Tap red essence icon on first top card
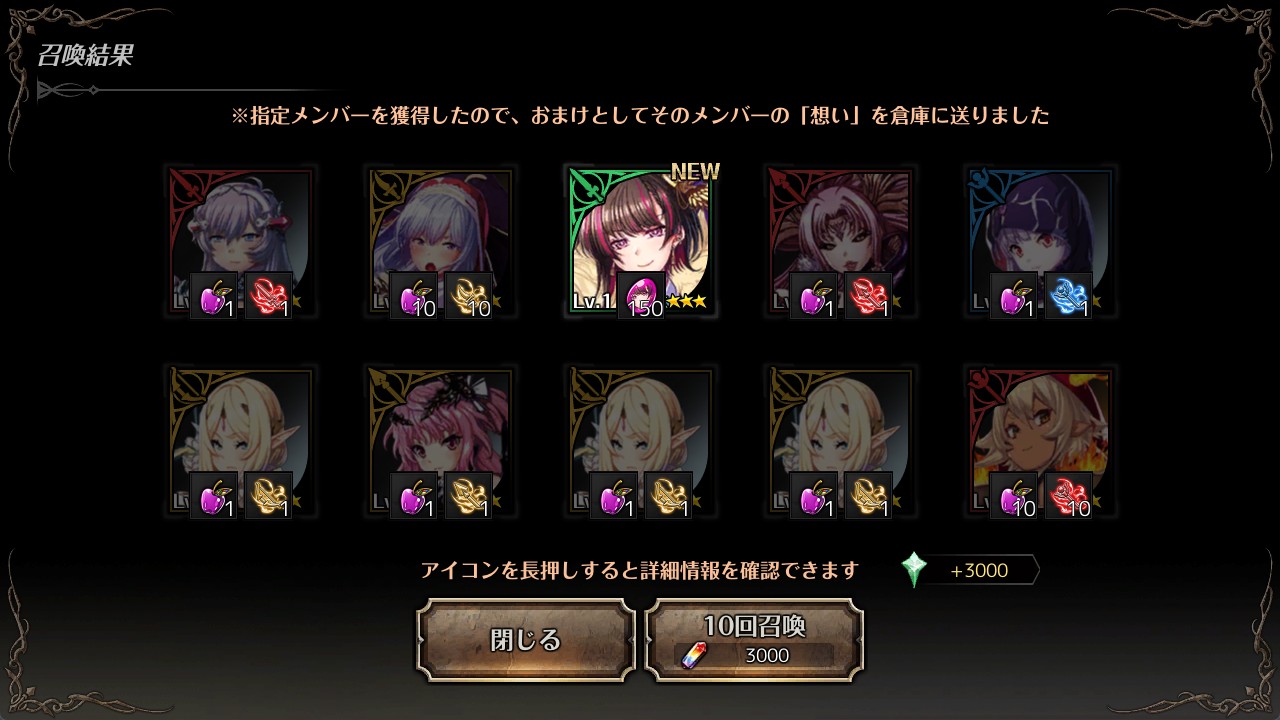The width and height of the screenshot is (1280, 720). pyautogui.click(x=268, y=296)
